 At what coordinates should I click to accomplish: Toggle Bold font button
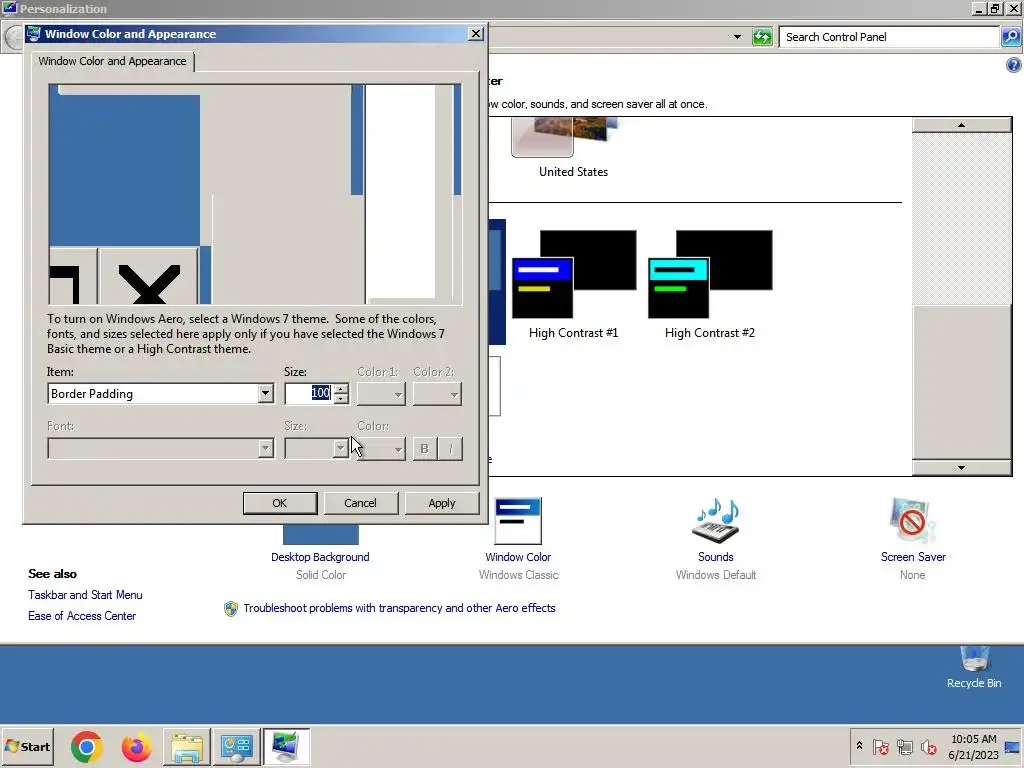tap(424, 449)
